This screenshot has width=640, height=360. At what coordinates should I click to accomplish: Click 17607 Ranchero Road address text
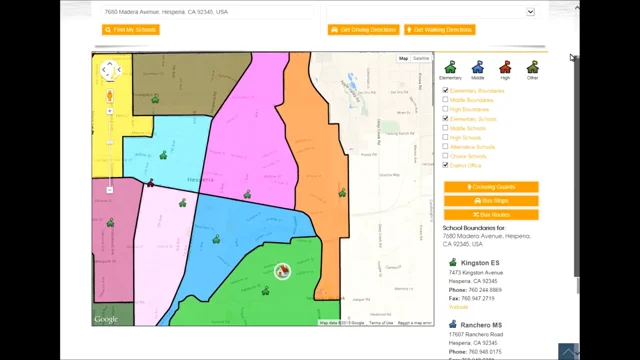(476, 334)
